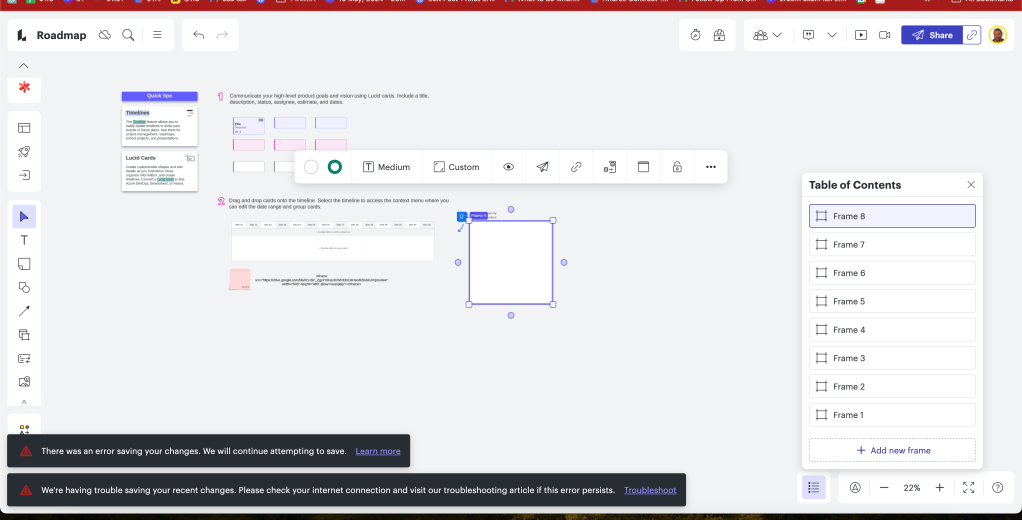The height and width of the screenshot is (520, 1022).
Task: Open the import icon in left sidebar
Action: pyautogui.click(x=24, y=175)
